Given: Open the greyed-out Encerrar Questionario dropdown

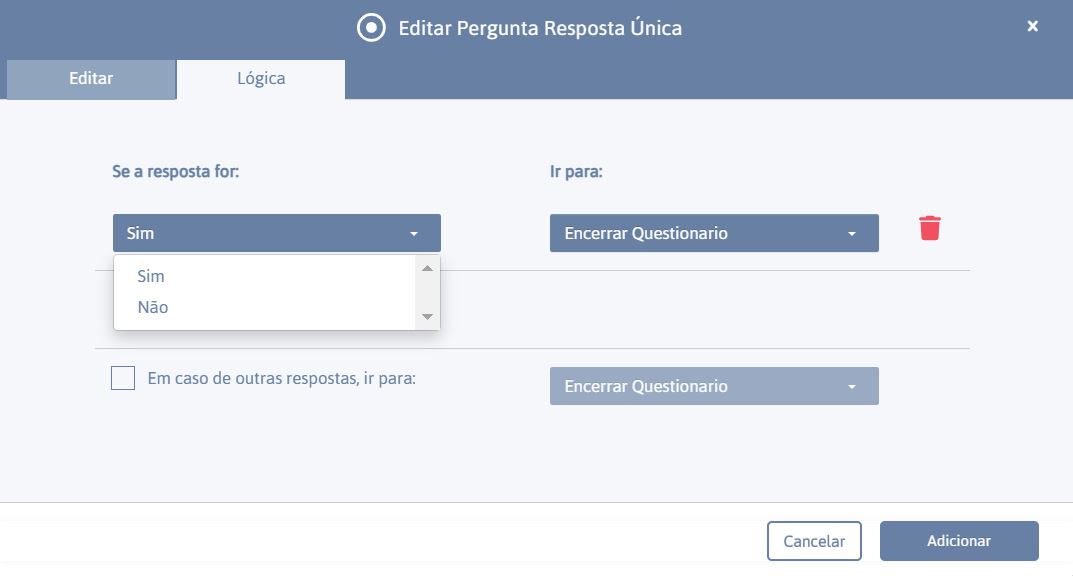Looking at the screenshot, I should [x=714, y=387].
